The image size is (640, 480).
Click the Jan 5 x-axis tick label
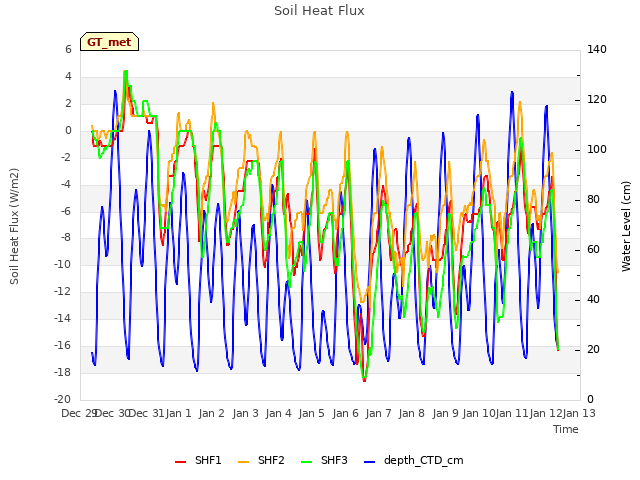click(x=311, y=413)
